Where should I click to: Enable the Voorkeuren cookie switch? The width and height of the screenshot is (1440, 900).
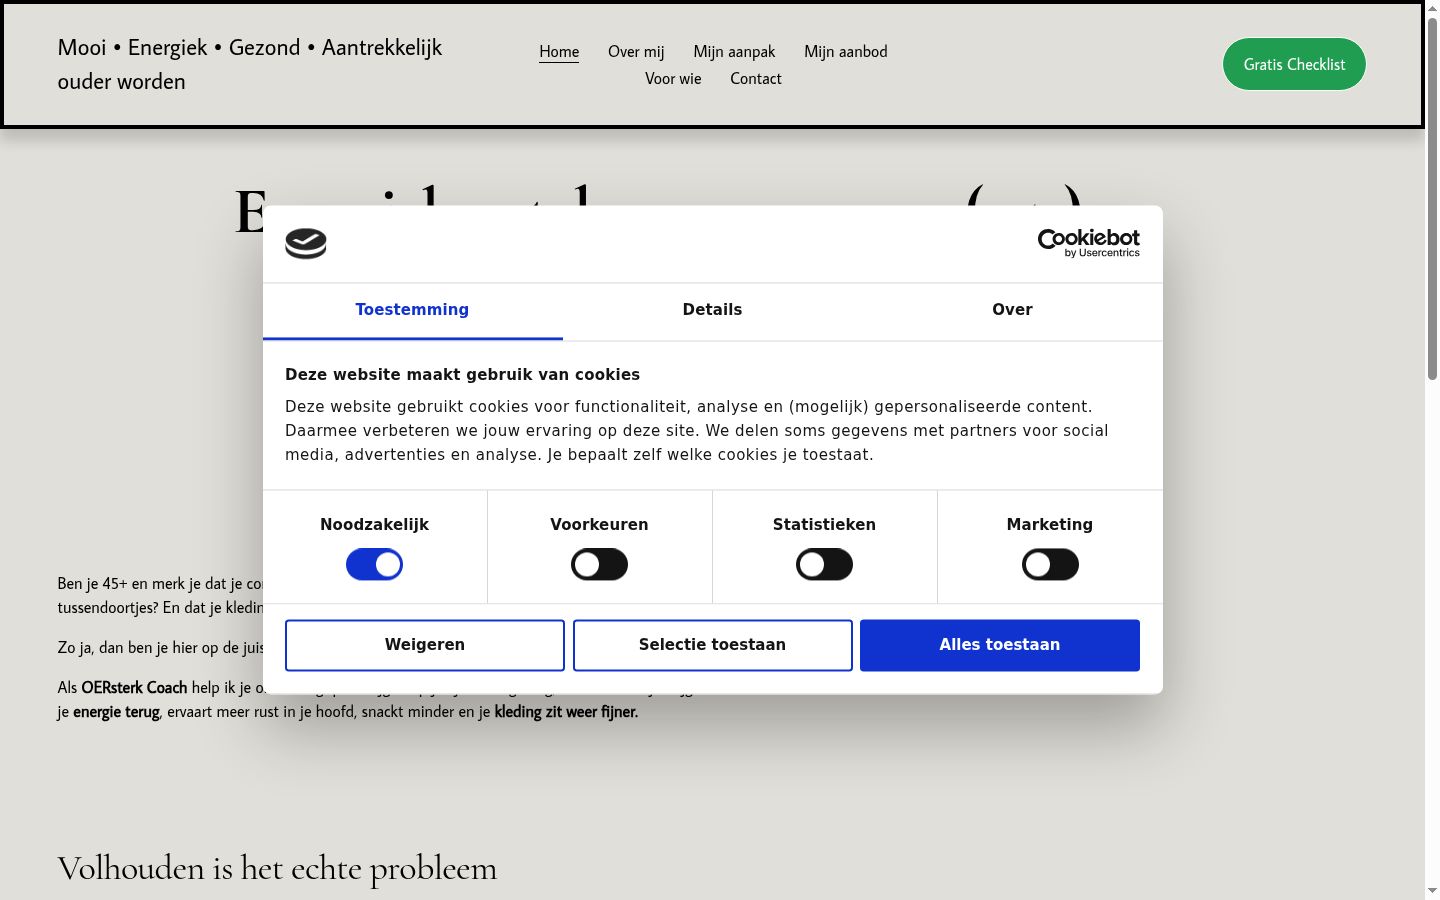(599, 565)
